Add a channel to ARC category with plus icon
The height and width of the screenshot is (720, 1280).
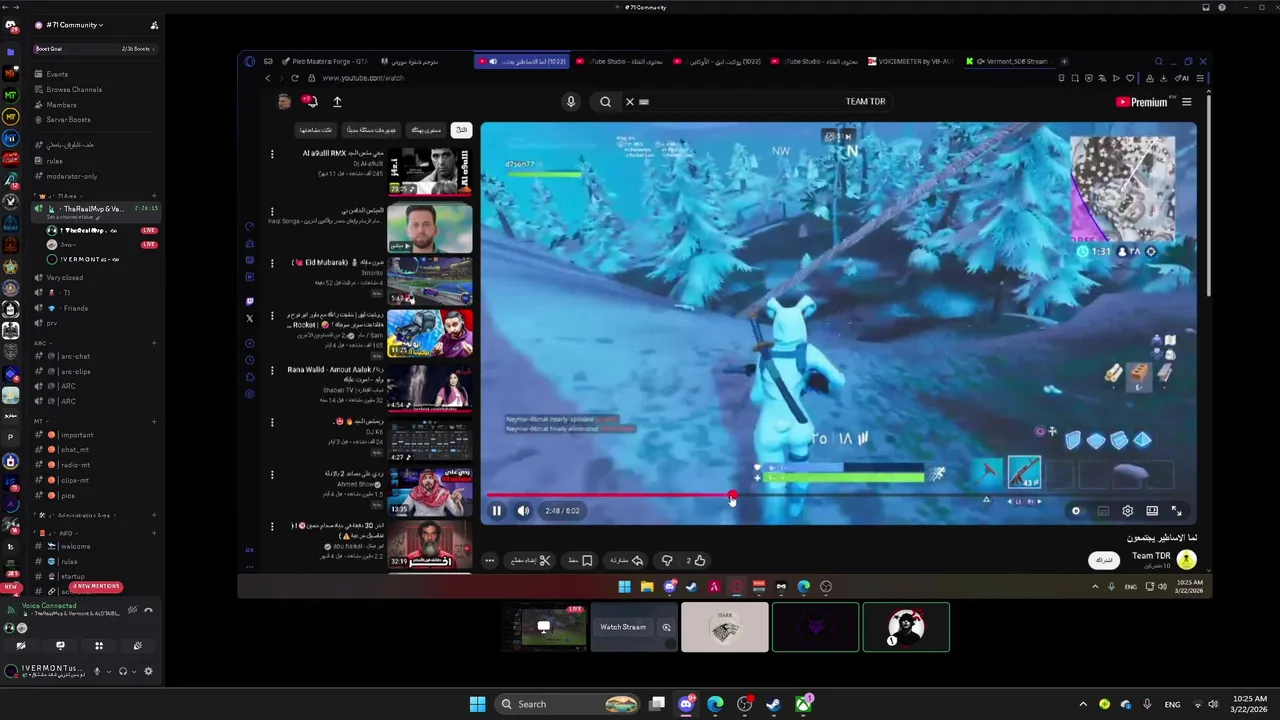154,343
